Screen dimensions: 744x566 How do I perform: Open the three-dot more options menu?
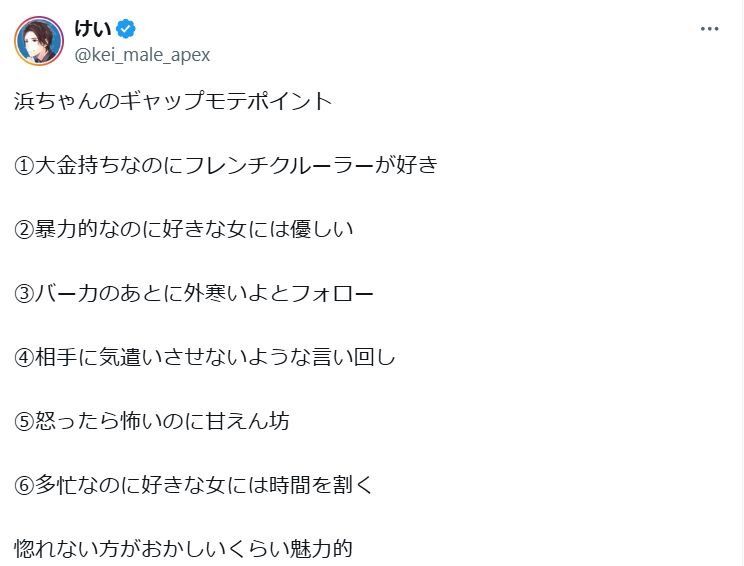click(709, 29)
